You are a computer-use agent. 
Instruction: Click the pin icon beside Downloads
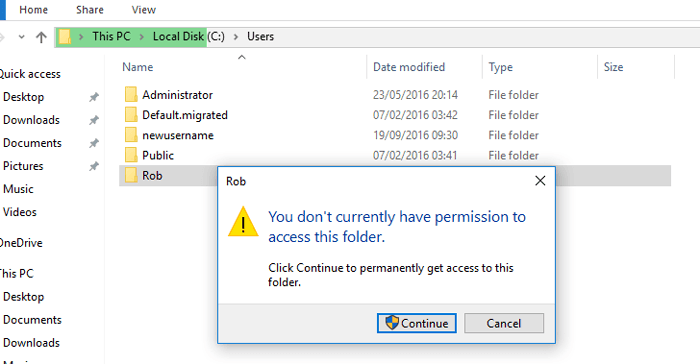[x=94, y=120]
